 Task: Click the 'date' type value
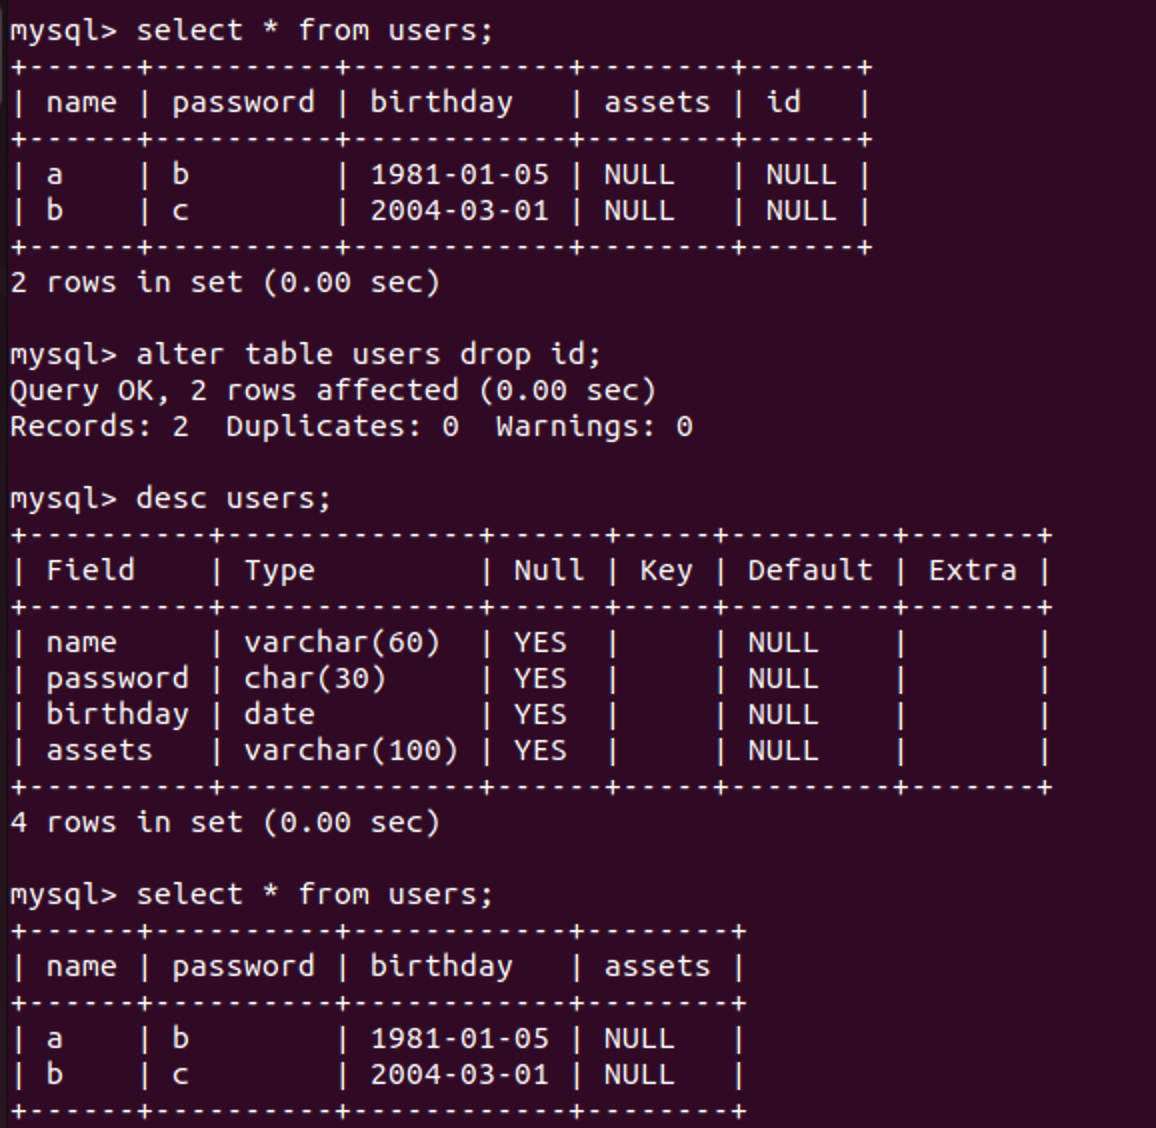pyautogui.click(x=279, y=715)
